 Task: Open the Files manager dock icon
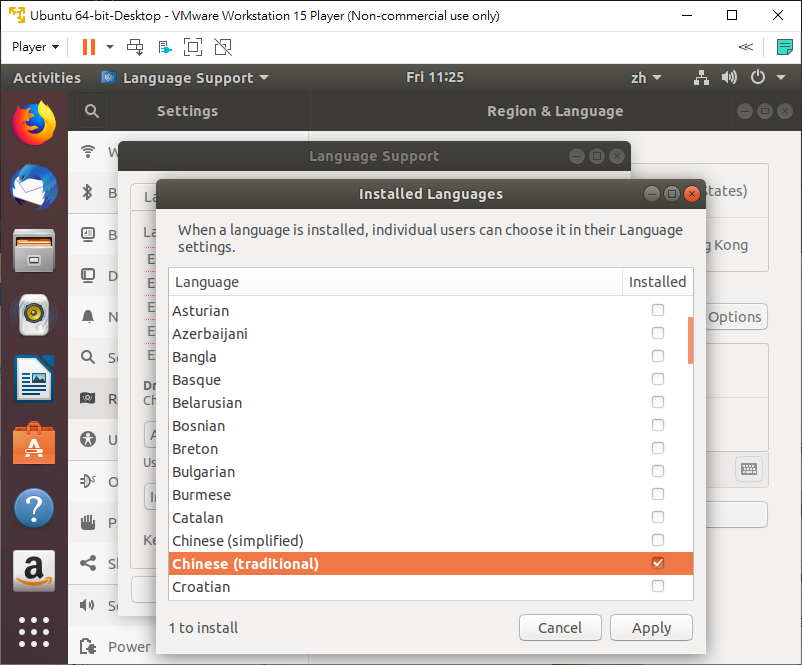(x=34, y=251)
